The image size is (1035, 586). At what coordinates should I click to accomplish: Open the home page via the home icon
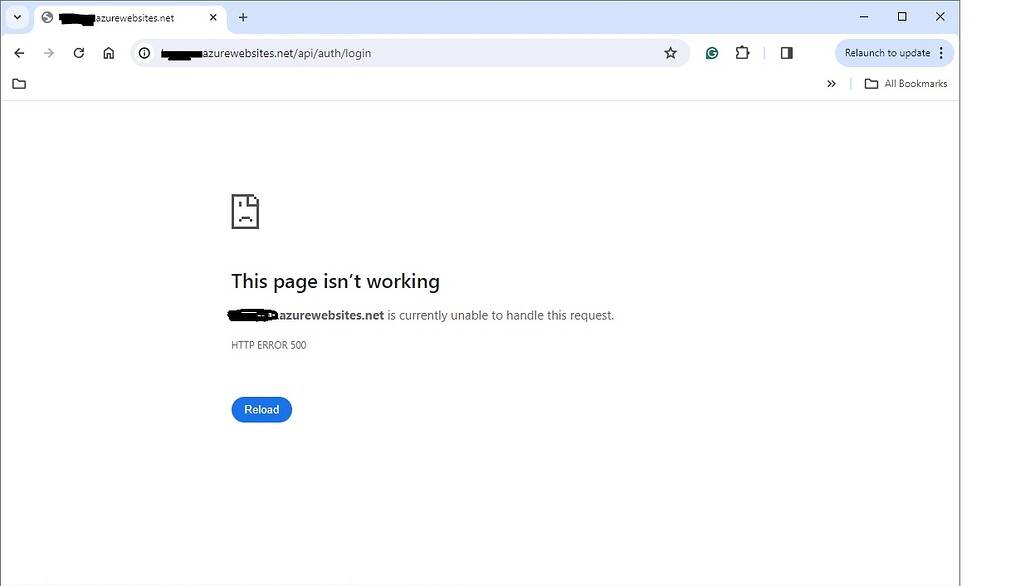point(108,52)
